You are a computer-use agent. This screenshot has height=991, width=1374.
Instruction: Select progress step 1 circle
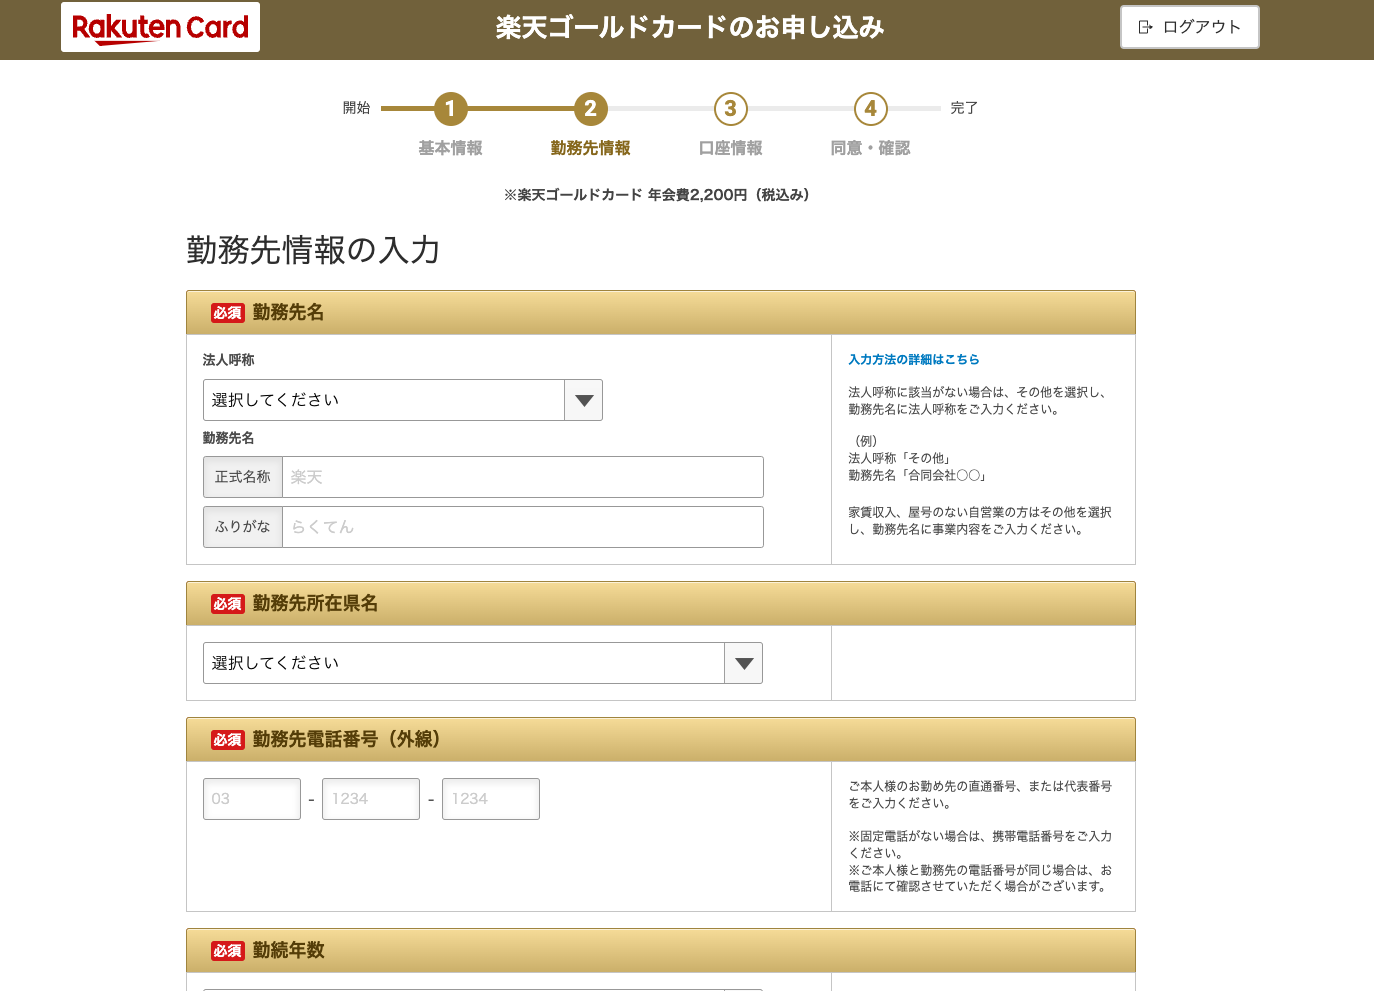[449, 108]
